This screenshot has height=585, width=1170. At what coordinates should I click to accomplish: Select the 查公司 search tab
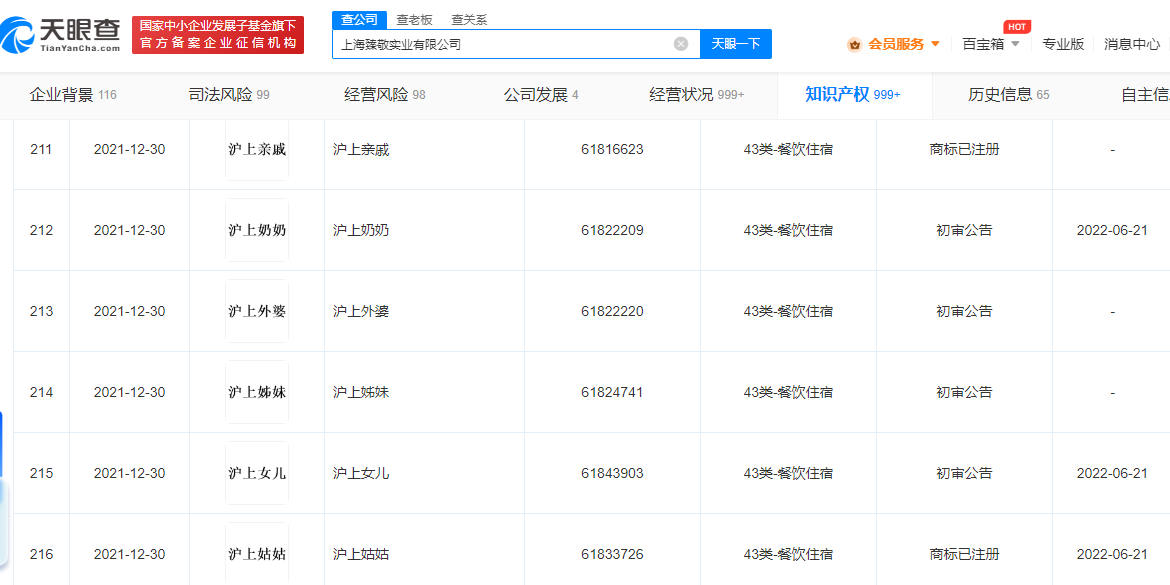coord(360,20)
